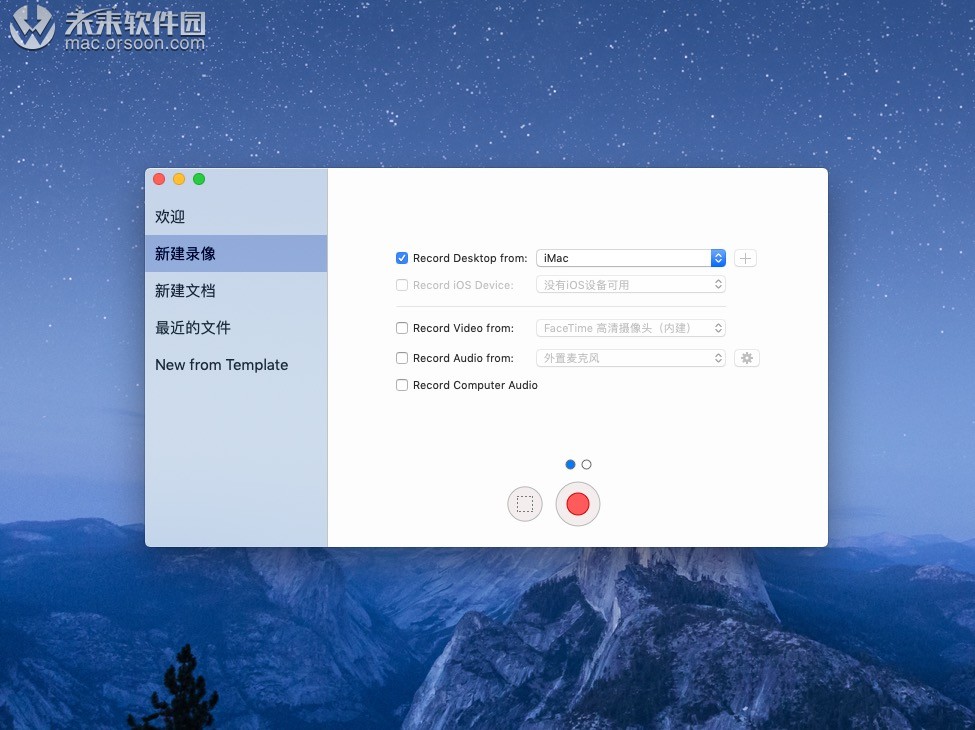Open the 外置麦克风 microphone dropdown
Image resolution: width=975 pixels, height=730 pixels.
(x=630, y=358)
